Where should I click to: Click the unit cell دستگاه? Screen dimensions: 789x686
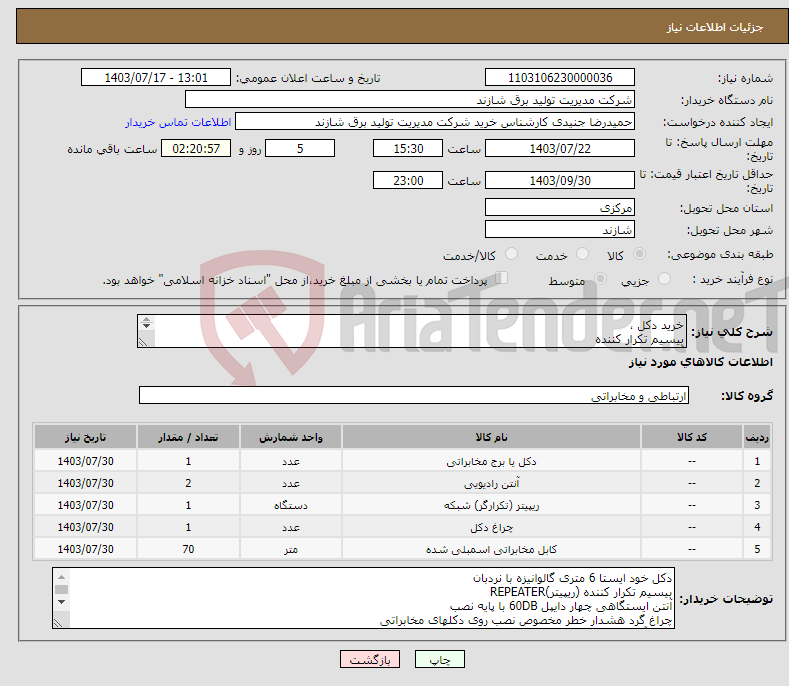pos(291,505)
